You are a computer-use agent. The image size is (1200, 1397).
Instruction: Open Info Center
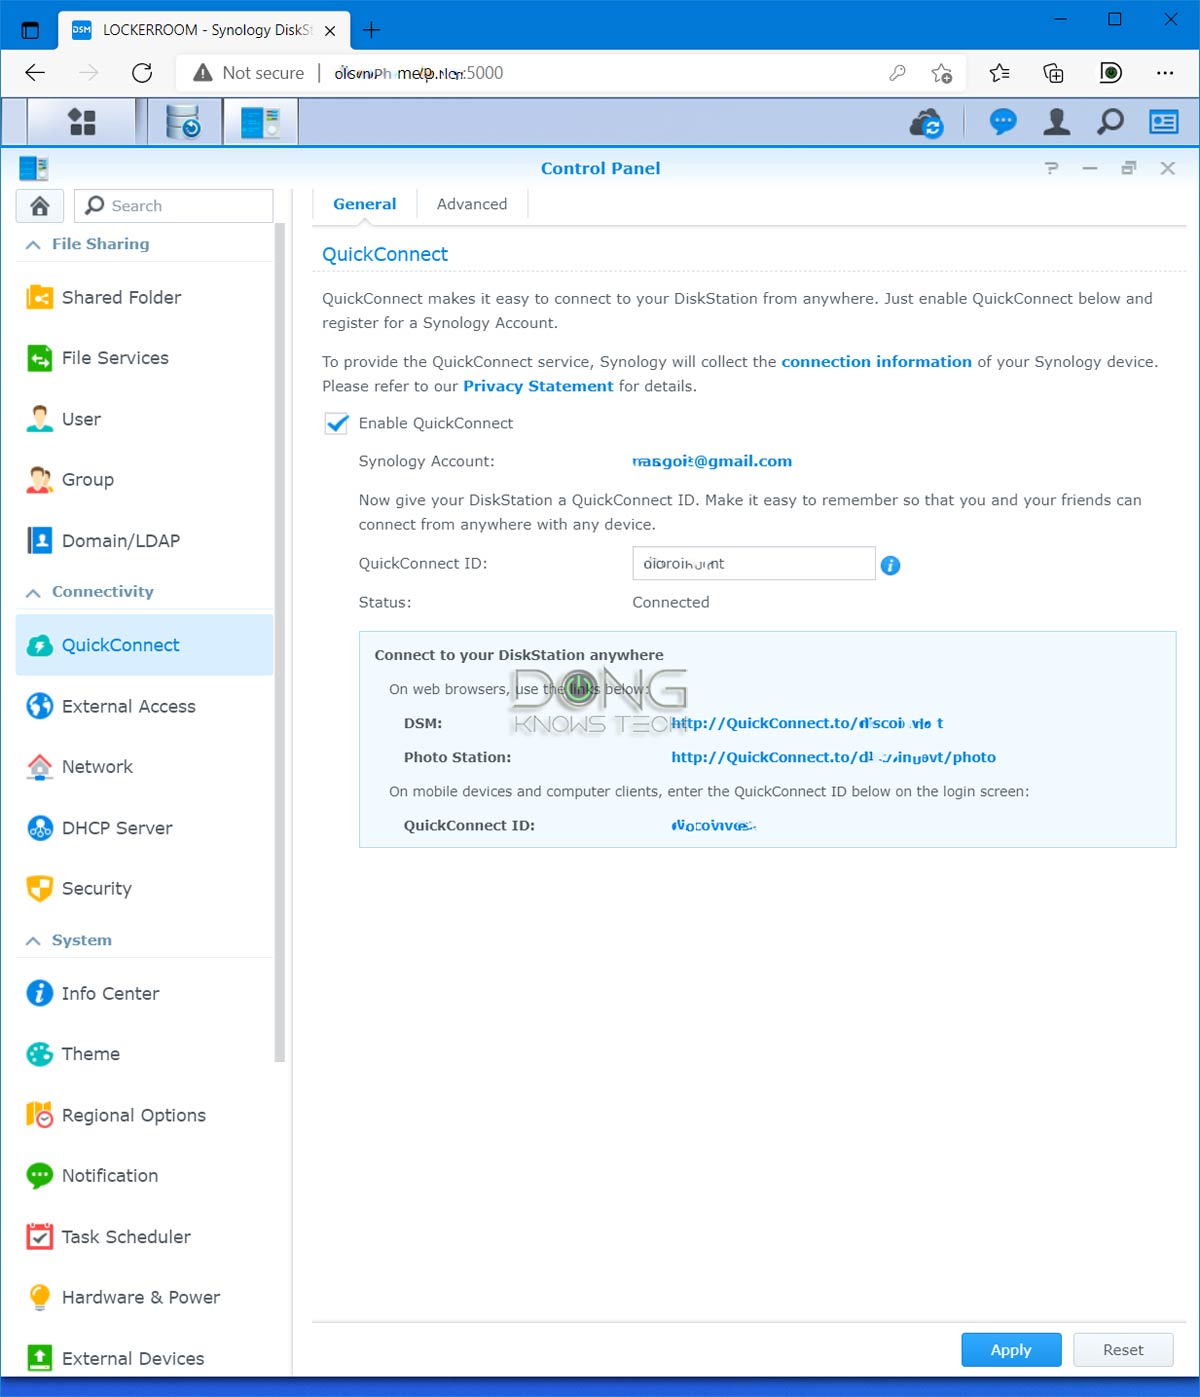pos(144,993)
